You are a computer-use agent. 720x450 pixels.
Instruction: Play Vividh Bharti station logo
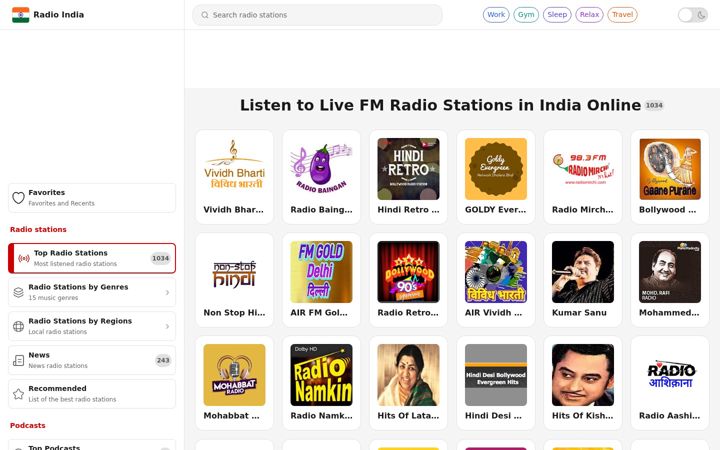(x=234, y=169)
